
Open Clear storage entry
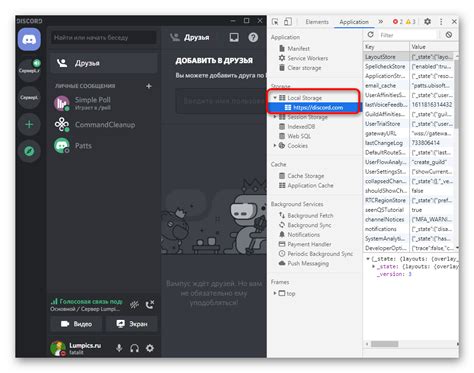304,68
